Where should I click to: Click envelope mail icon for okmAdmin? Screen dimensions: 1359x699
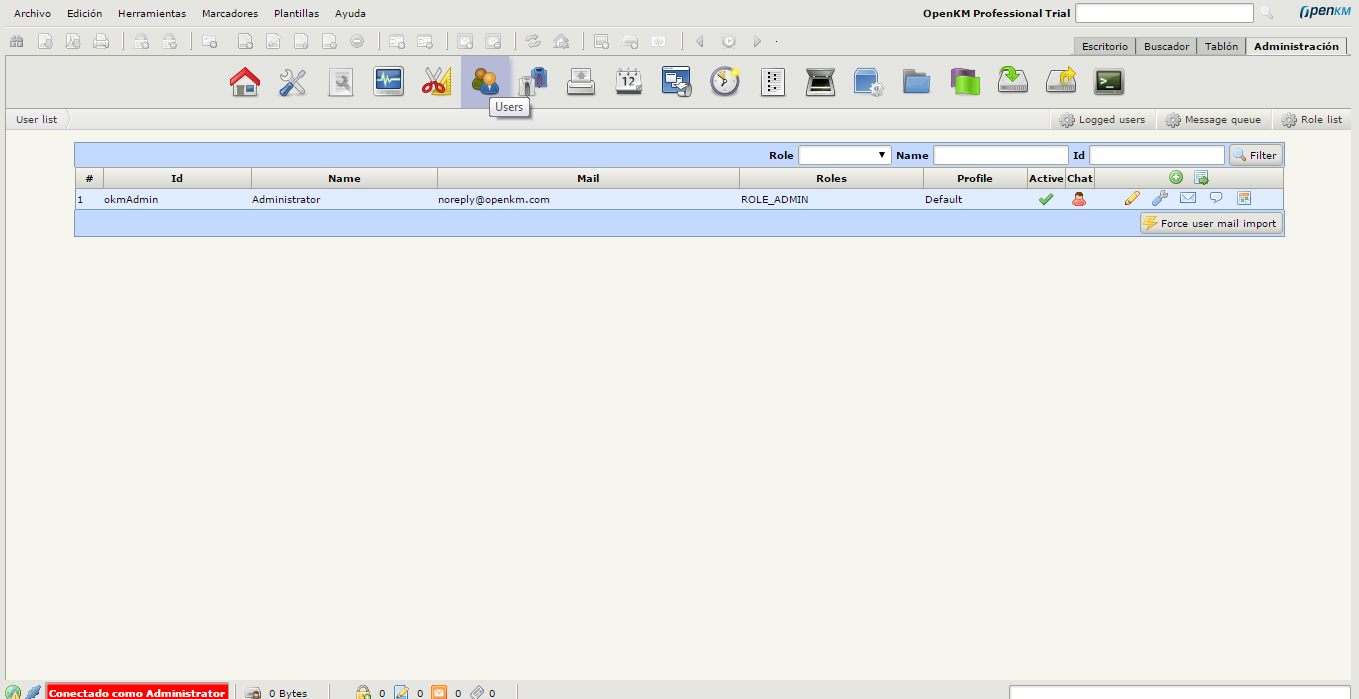1188,198
